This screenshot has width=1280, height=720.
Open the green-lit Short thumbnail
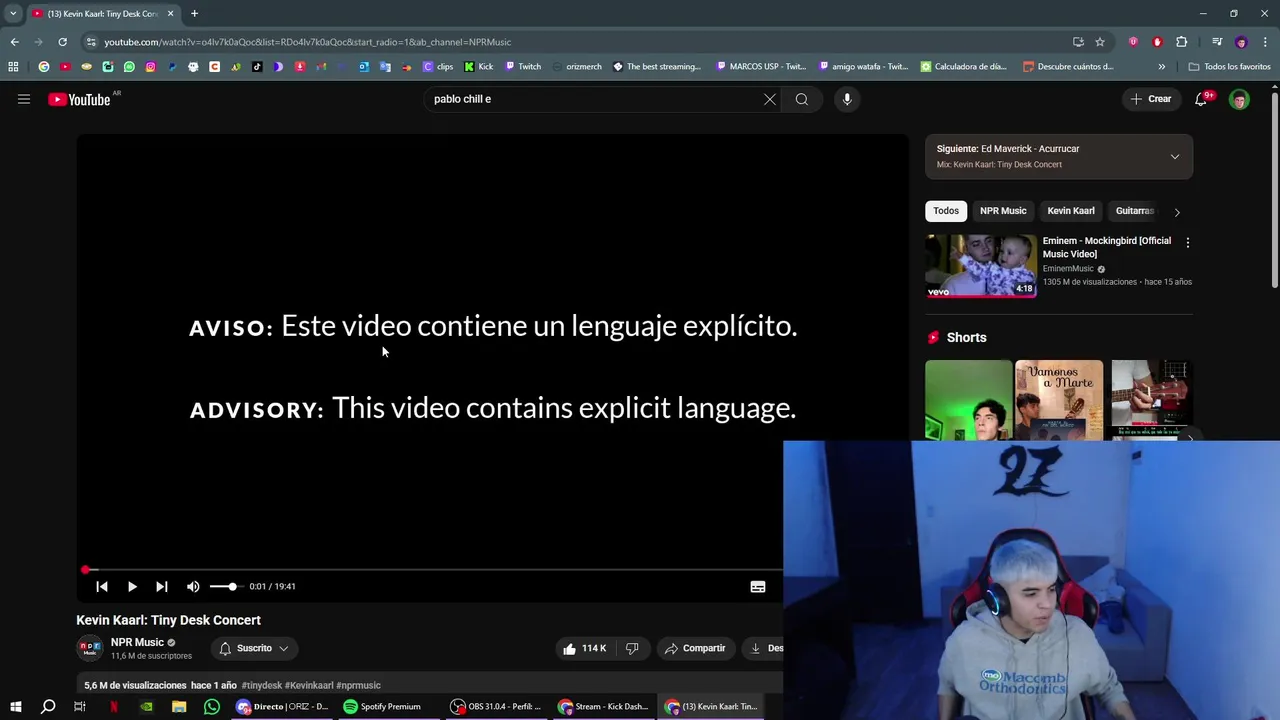coord(968,400)
